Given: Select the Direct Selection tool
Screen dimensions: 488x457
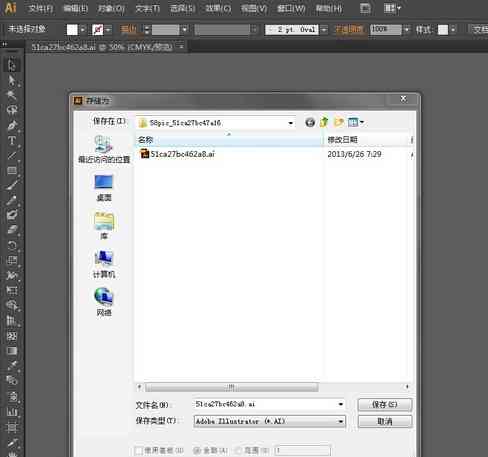Looking at the screenshot, I should tap(12, 80).
